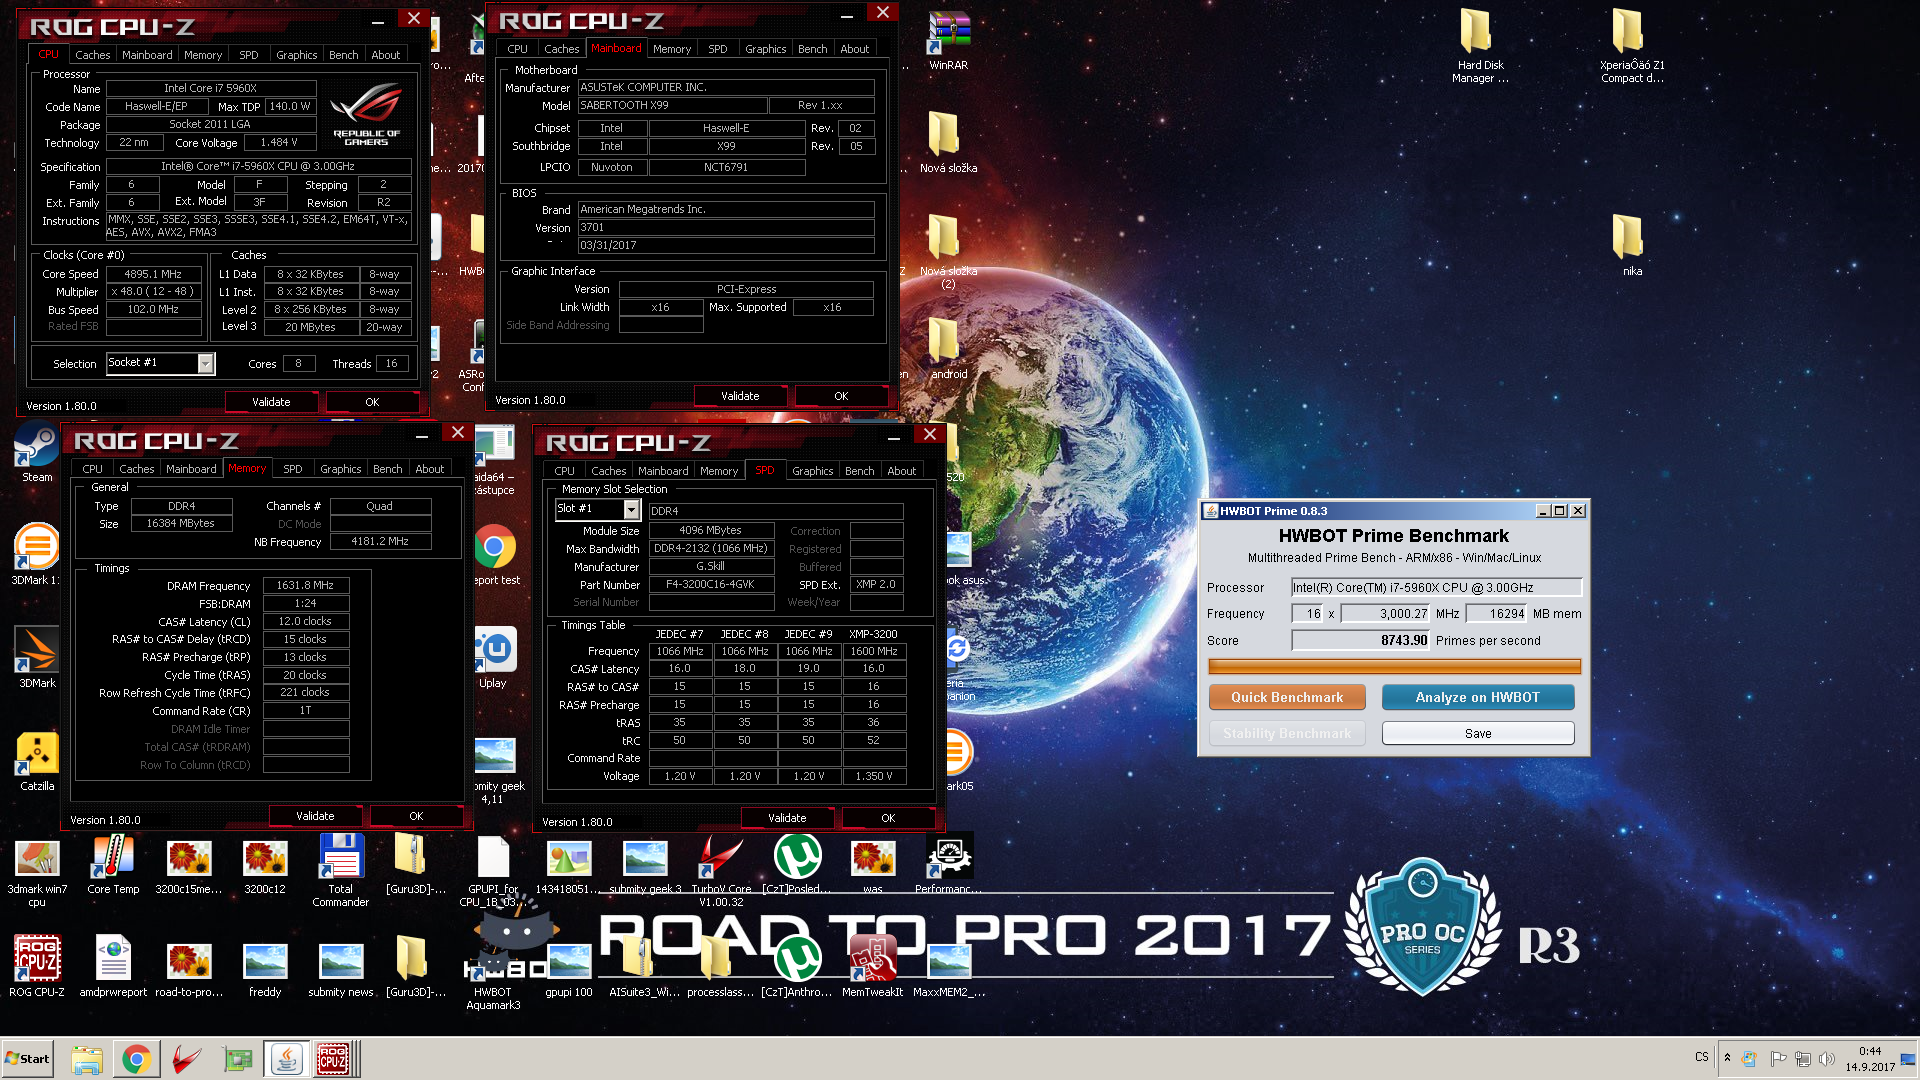Select SPD tab in Mainboard CPU-Z window
This screenshot has height=1080, width=1920.
717,49
